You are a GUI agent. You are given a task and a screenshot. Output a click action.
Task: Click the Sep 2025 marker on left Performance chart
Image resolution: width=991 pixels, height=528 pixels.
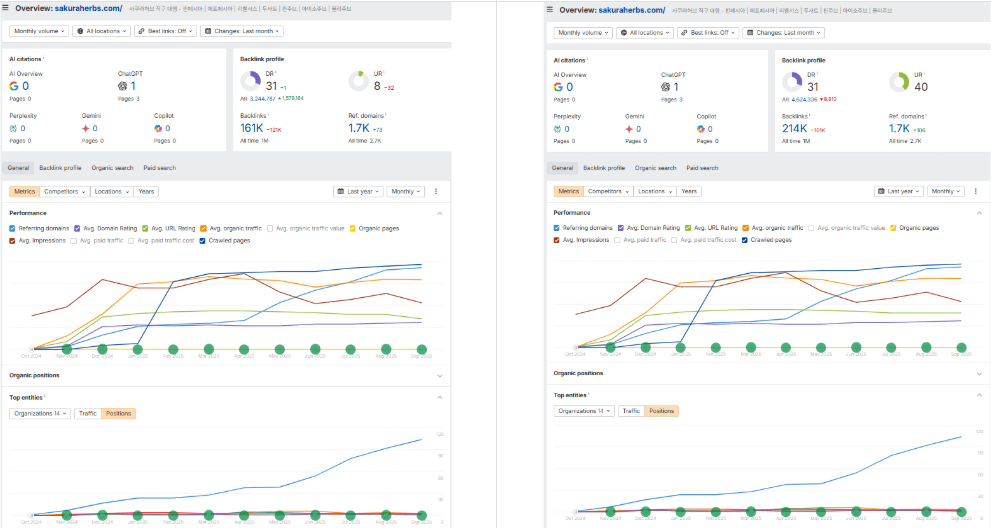421,350
